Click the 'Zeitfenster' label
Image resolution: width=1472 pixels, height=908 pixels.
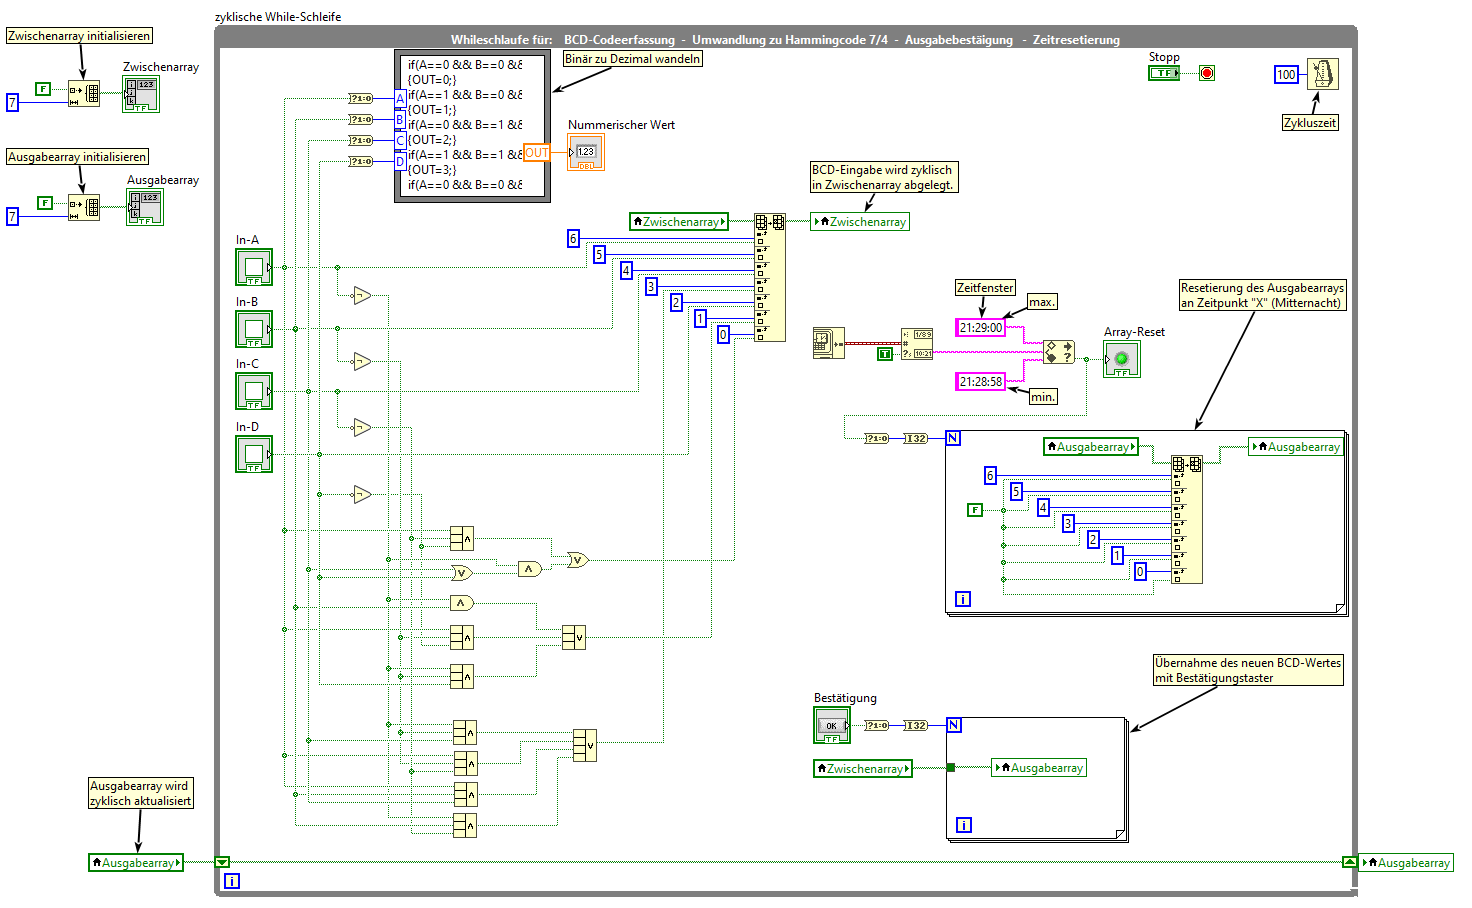tap(985, 288)
